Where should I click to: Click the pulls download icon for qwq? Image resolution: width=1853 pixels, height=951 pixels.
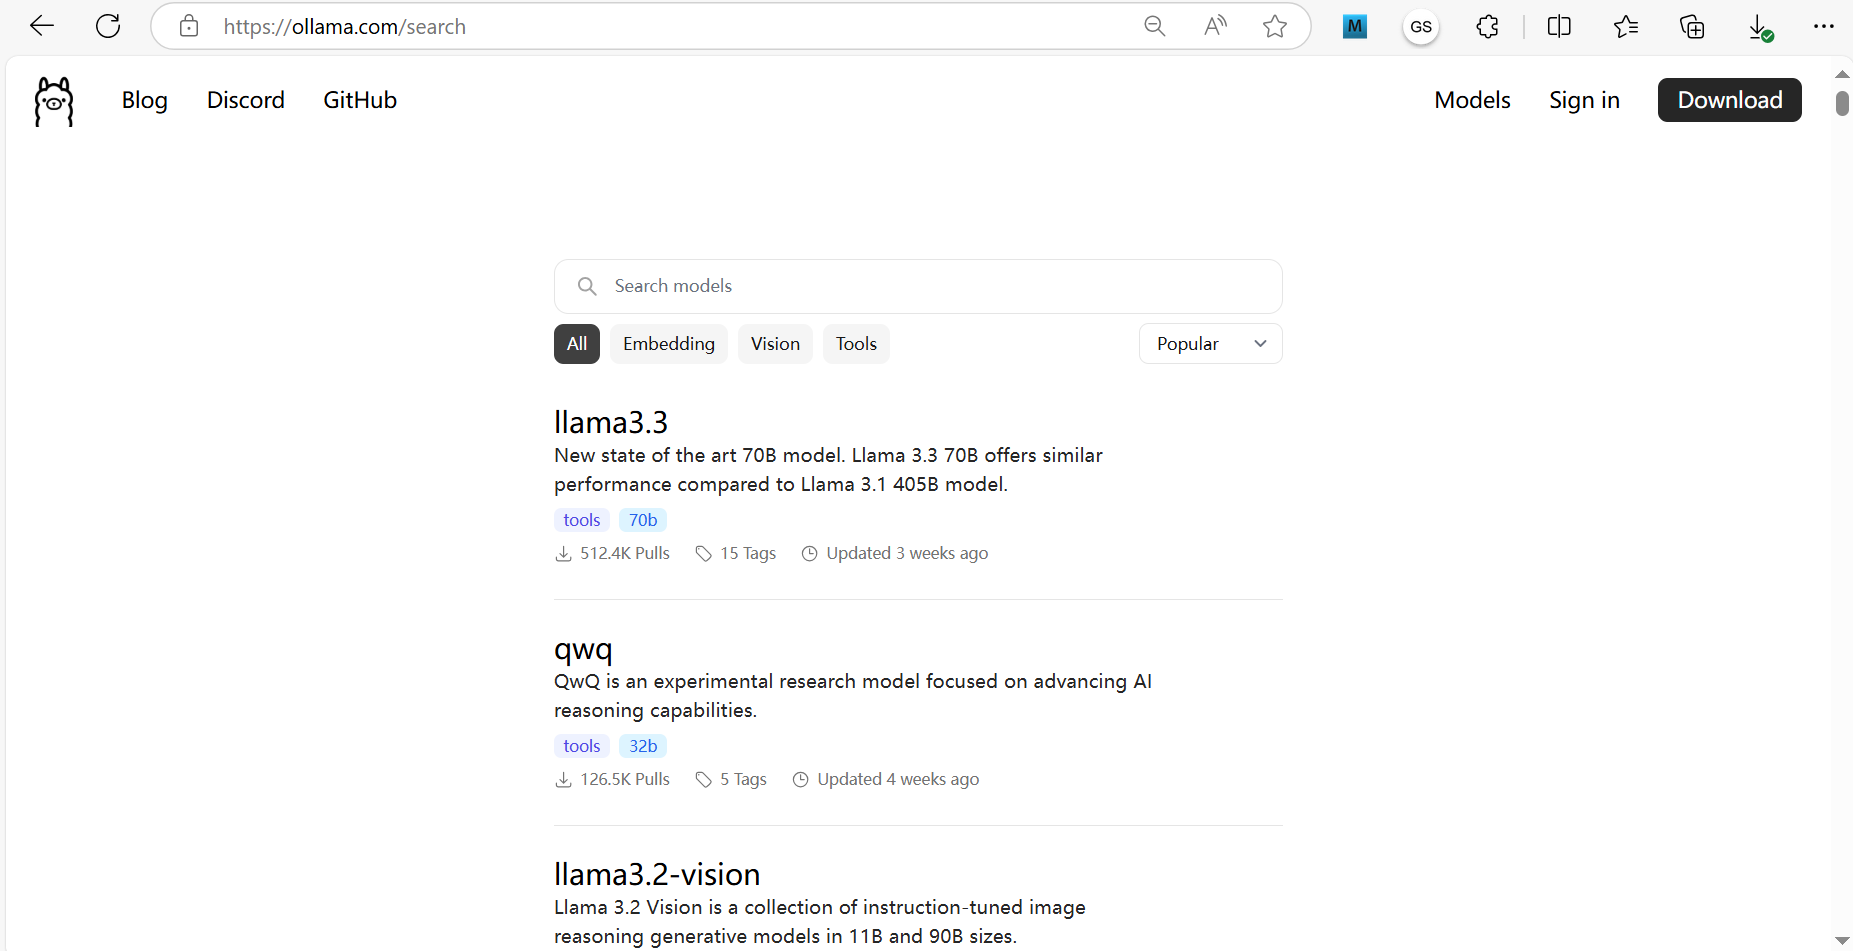coord(563,779)
